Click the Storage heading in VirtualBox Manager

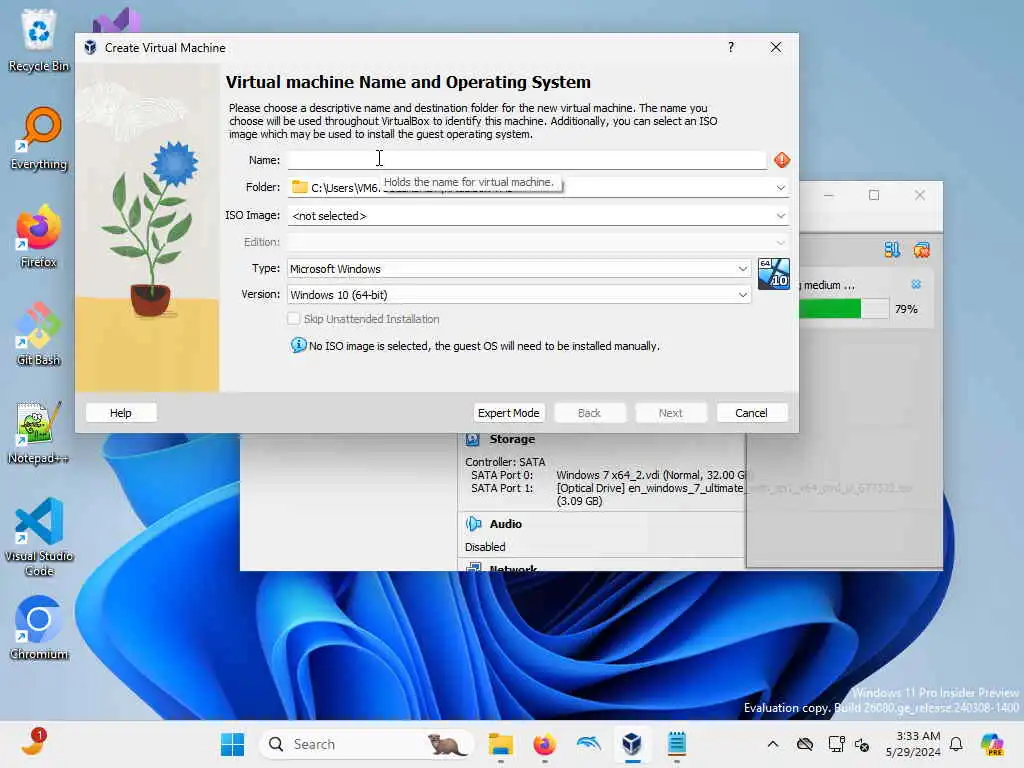pyautogui.click(x=512, y=439)
